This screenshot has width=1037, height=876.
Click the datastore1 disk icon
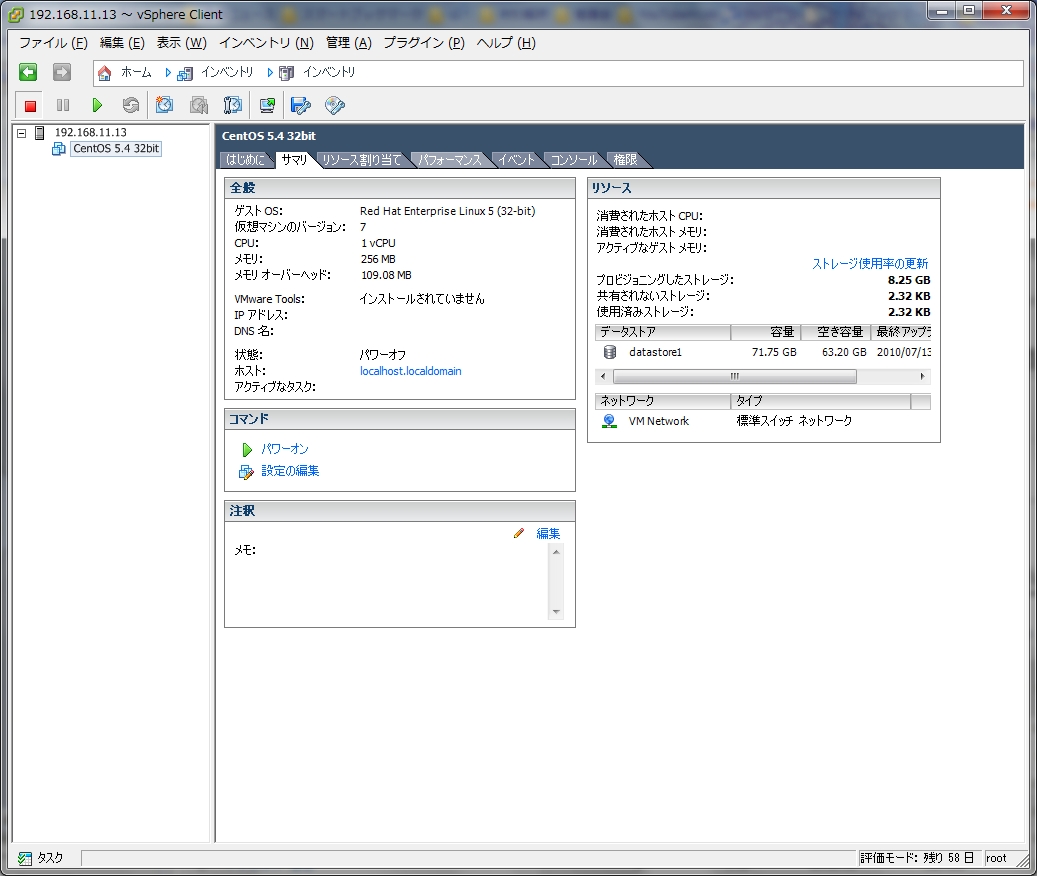610,352
